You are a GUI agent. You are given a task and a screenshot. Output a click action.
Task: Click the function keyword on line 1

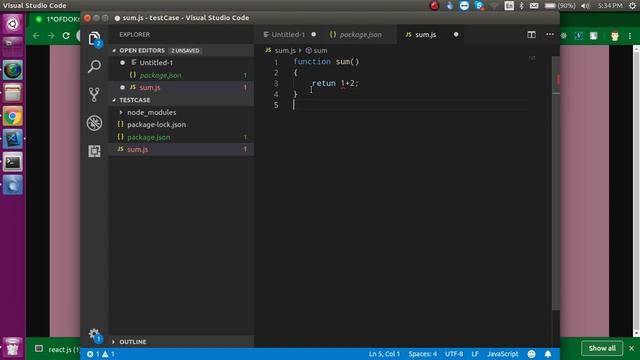click(312, 62)
